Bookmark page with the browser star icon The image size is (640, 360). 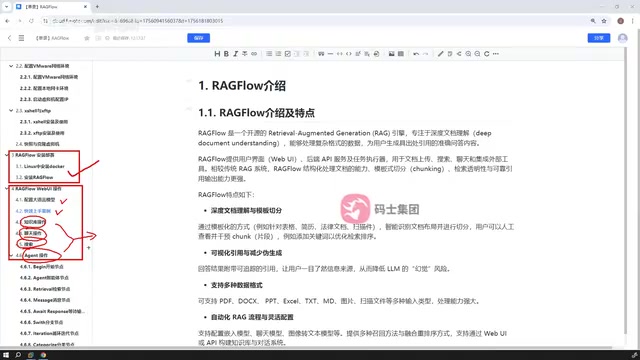[604, 21]
